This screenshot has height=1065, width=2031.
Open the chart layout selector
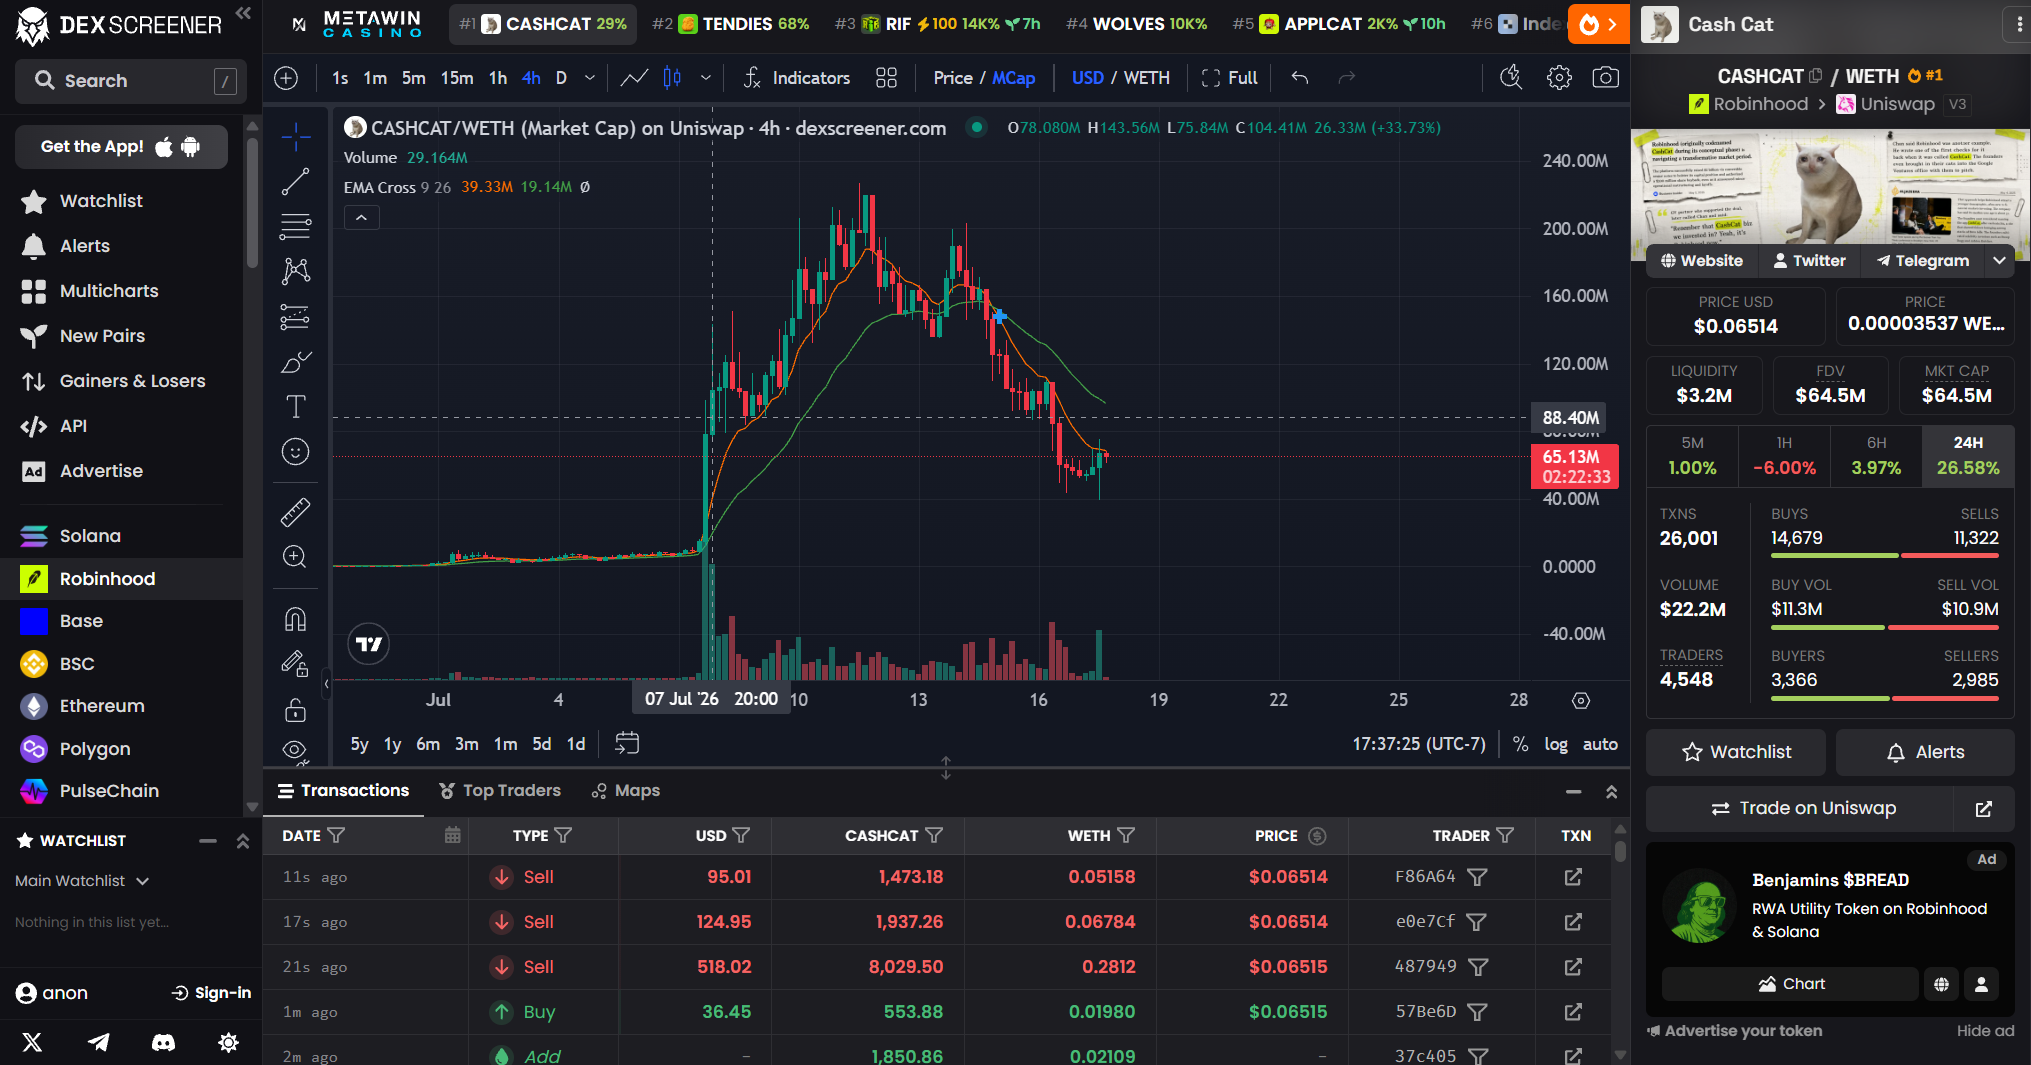click(886, 78)
